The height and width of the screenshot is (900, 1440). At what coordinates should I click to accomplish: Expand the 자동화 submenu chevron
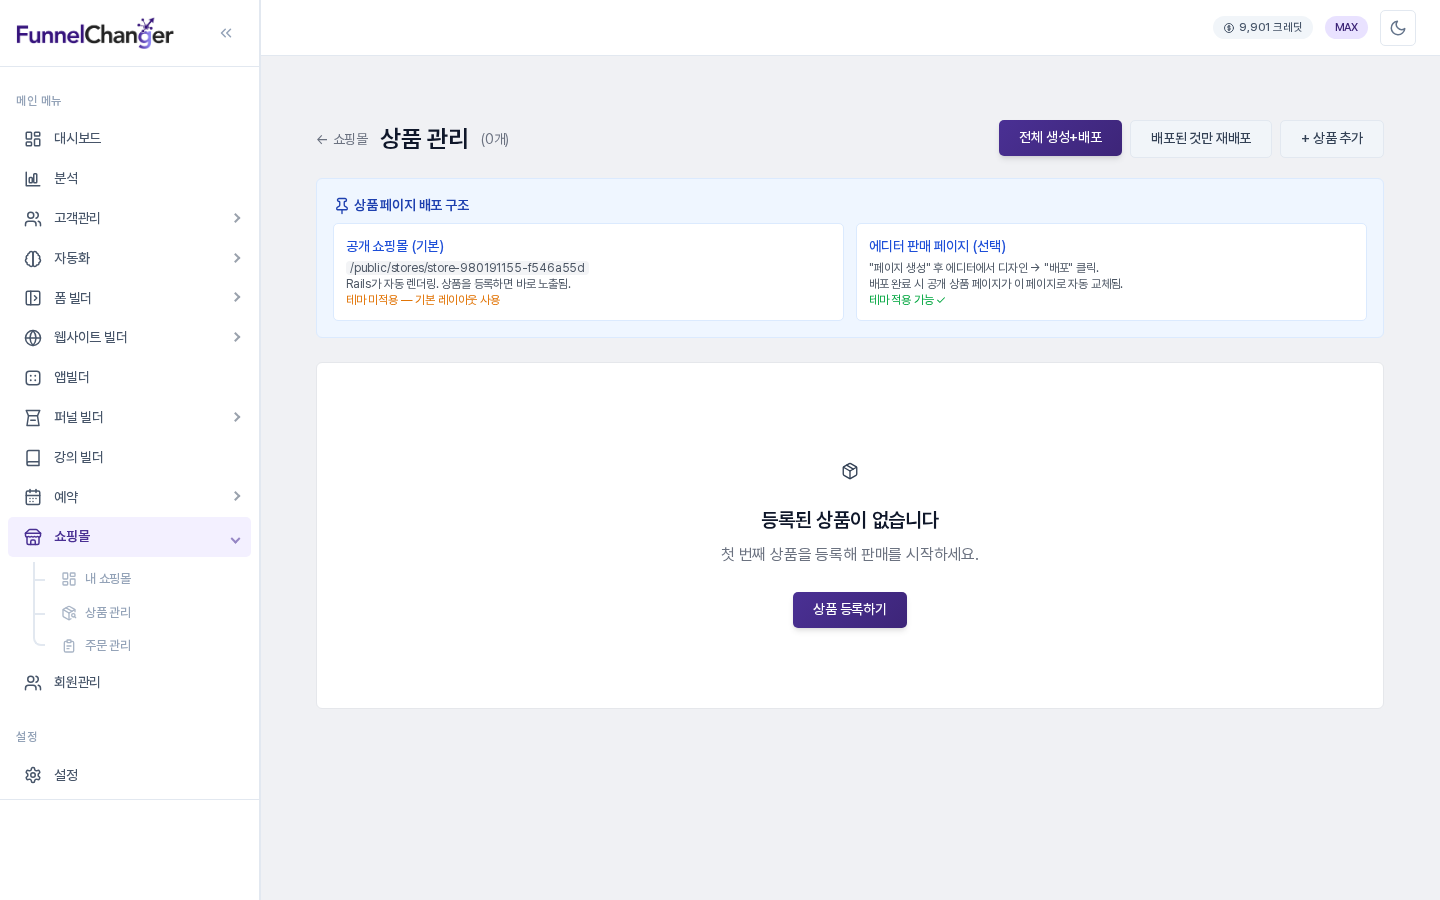[x=237, y=258]
